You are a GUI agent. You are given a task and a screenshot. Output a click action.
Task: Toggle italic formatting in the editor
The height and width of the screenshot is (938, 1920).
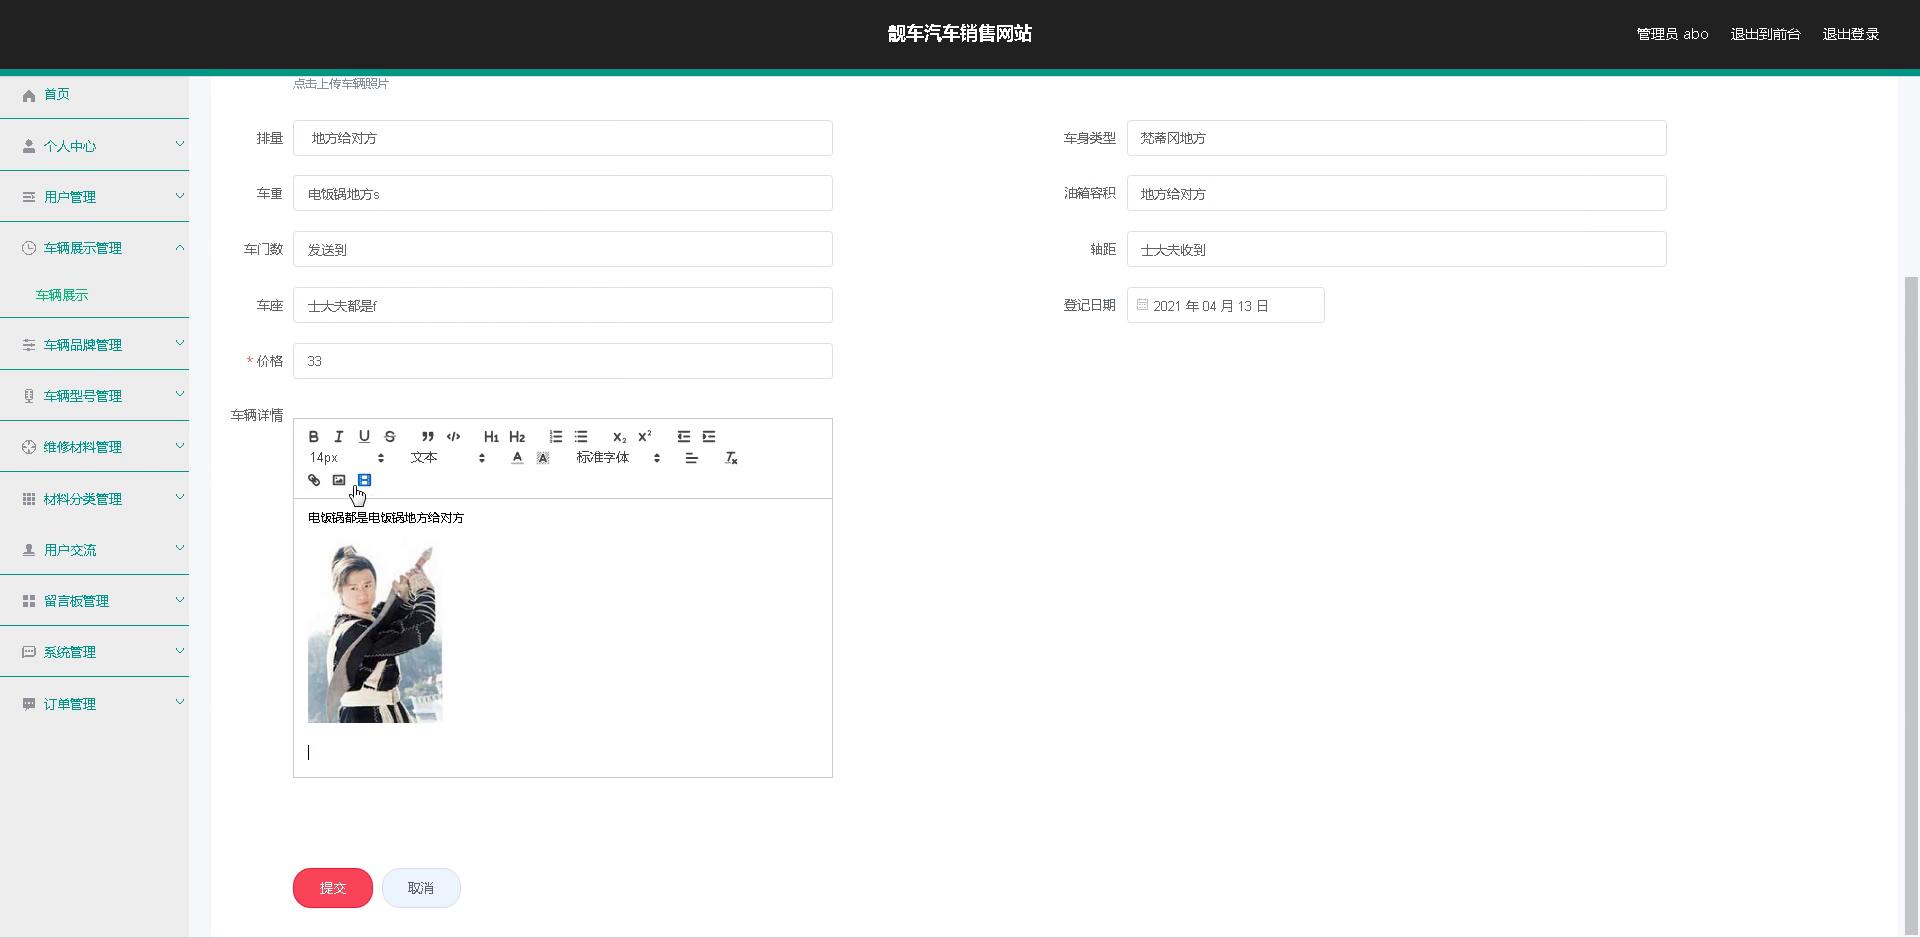coord(339,436)
